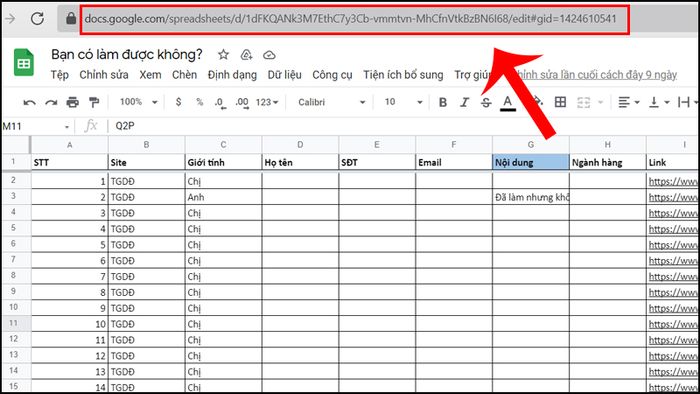Image resolution: width=700 pixels, height=394 pixels.
Task: Toggle bold formatting
Action: pos(443,103)
